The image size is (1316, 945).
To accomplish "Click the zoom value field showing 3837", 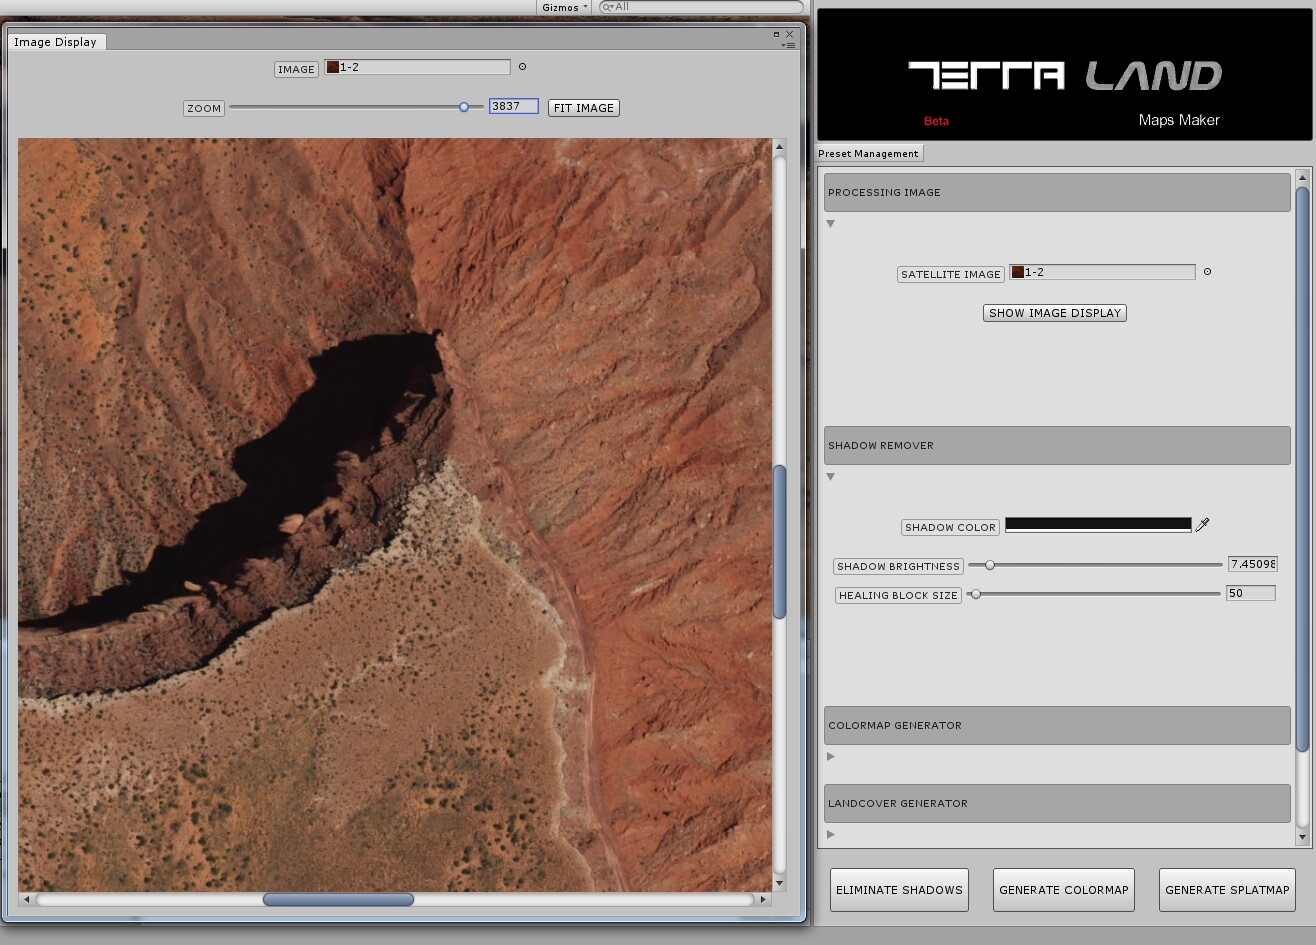I will tap(513, 106).
